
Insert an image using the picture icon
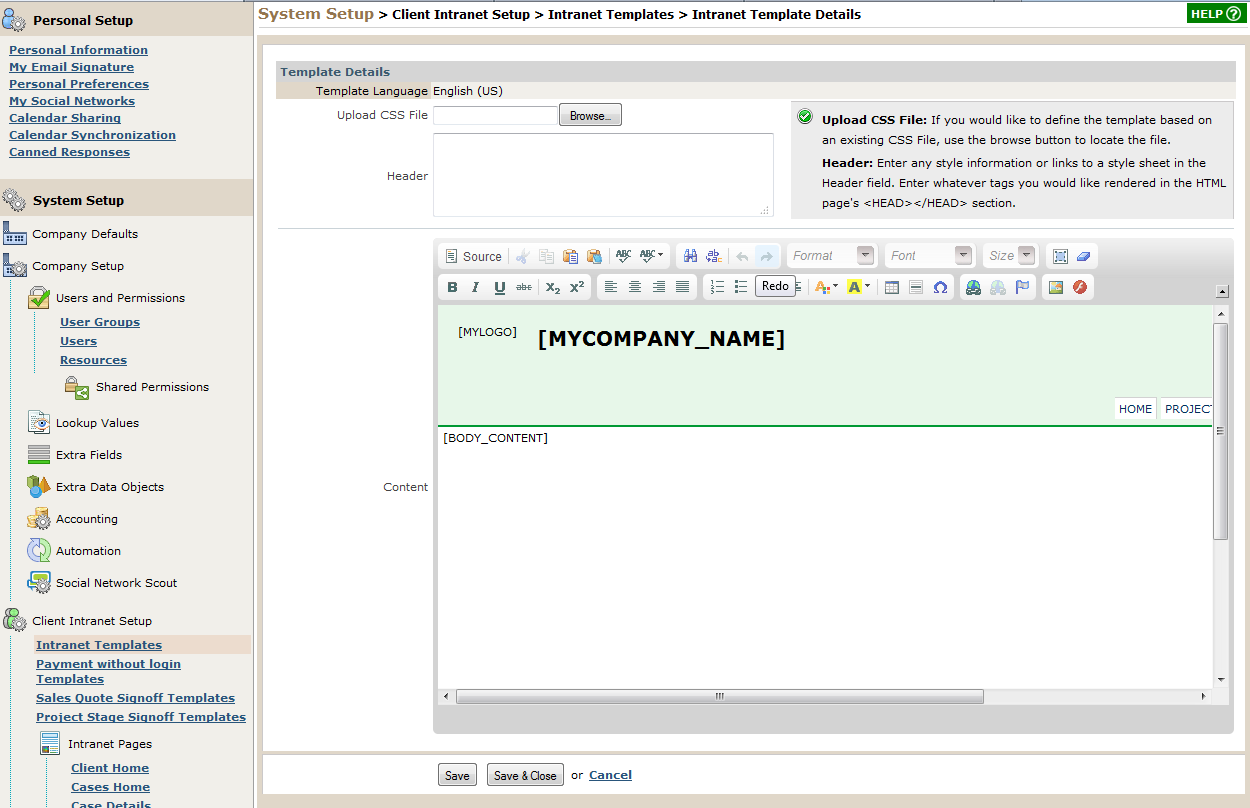tap(1056, 287)
